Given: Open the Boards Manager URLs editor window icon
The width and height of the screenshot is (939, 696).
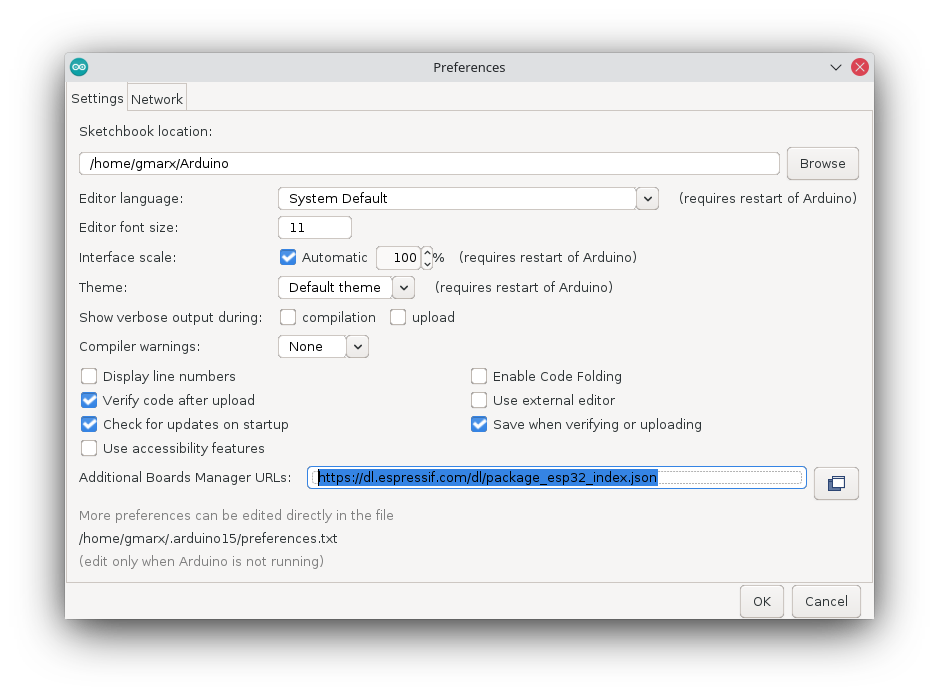Looking at the screenshot, I should [x=836, y=483].
